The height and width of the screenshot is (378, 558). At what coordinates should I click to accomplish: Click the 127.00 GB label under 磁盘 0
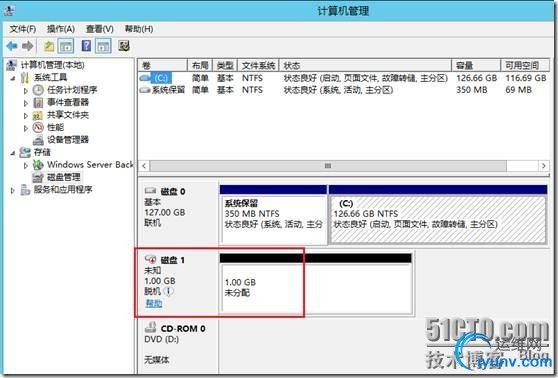click(x=165, y=213)
